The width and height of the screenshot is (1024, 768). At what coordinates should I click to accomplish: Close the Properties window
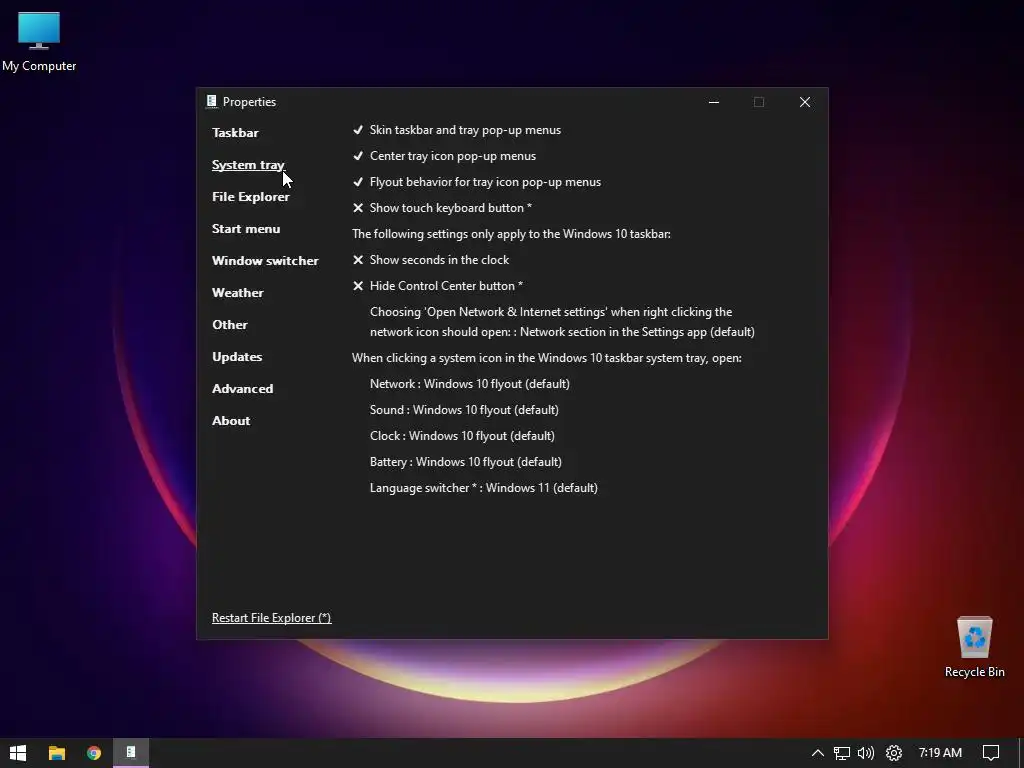(x=805, y=102)
